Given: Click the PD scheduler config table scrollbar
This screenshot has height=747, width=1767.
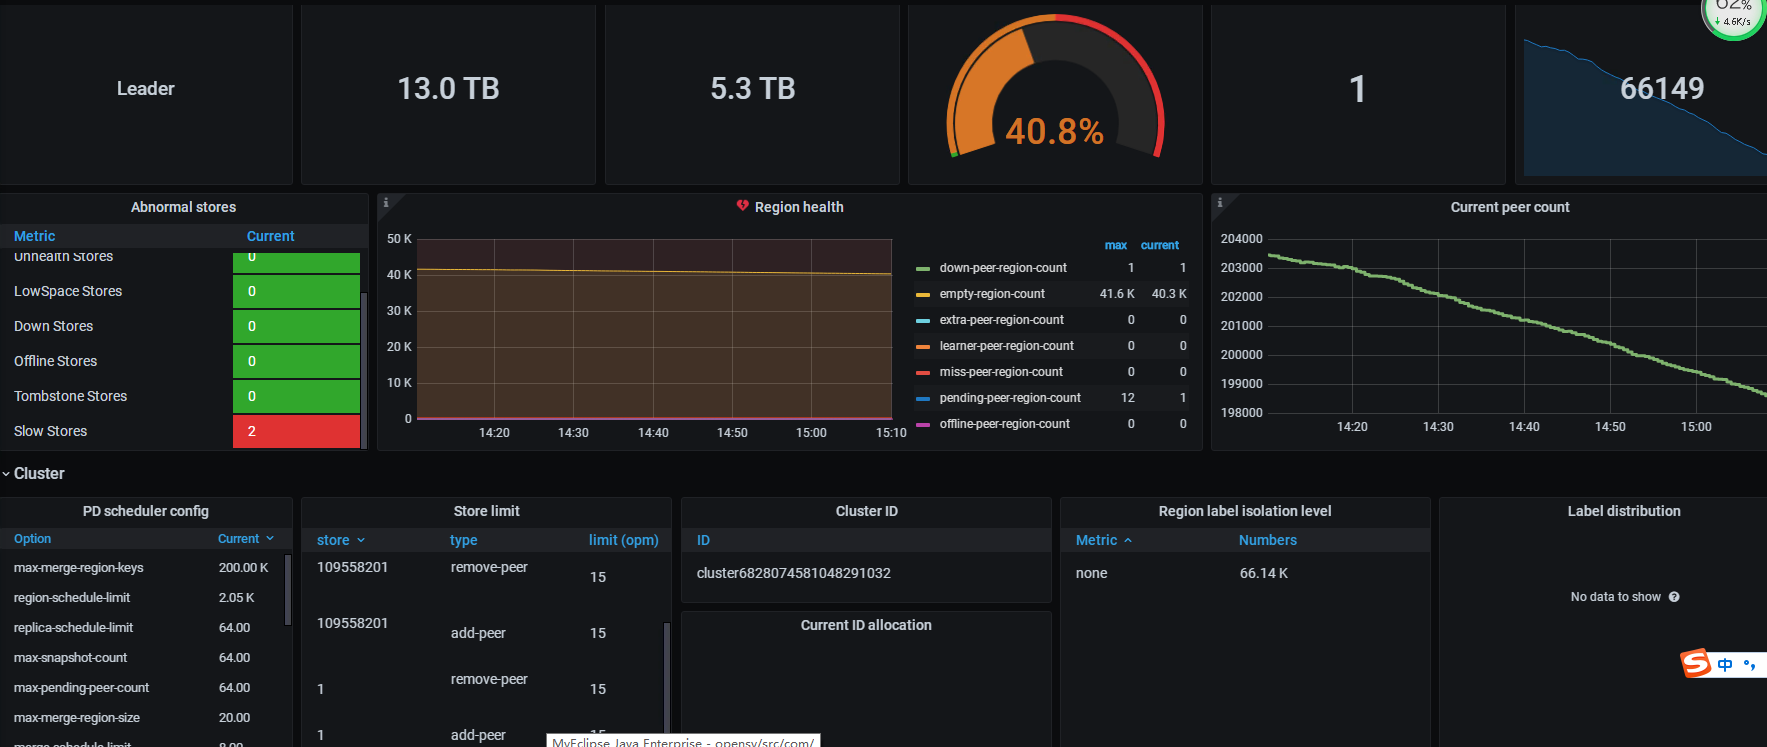Looking at the screenshot, I should [x=288, y=590].
